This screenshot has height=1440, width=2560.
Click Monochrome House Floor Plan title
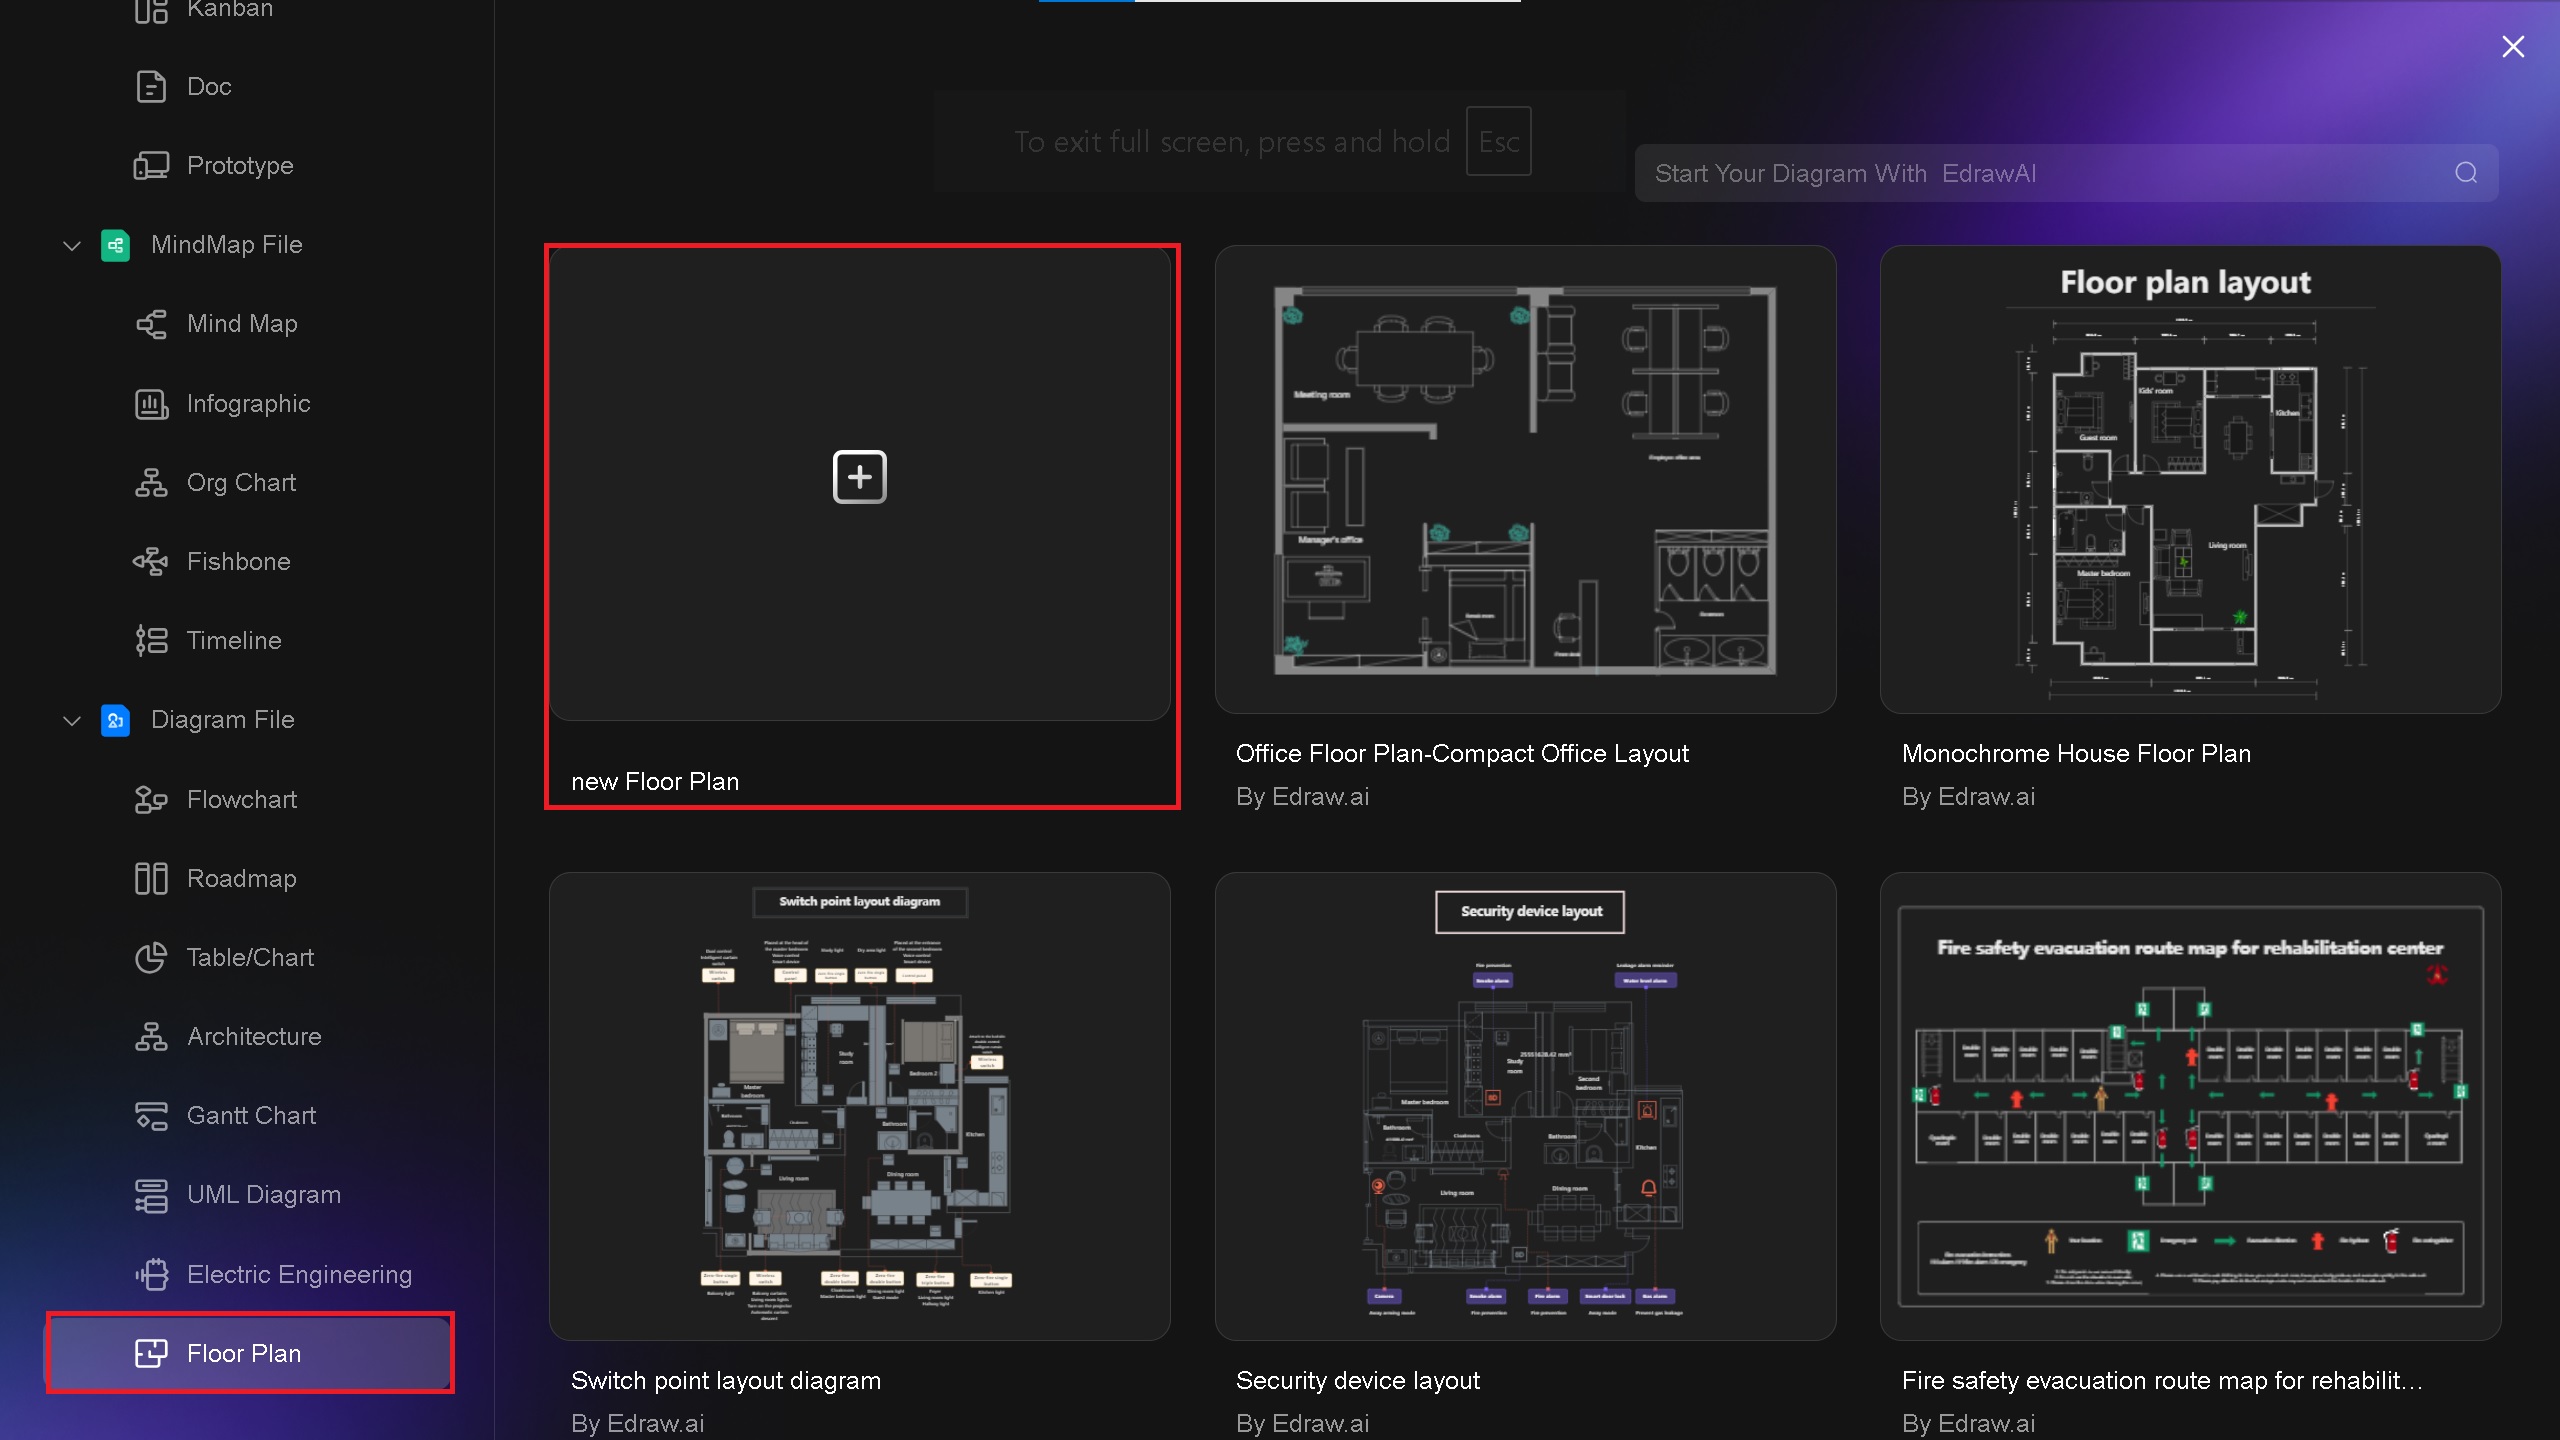[2076, 754]
